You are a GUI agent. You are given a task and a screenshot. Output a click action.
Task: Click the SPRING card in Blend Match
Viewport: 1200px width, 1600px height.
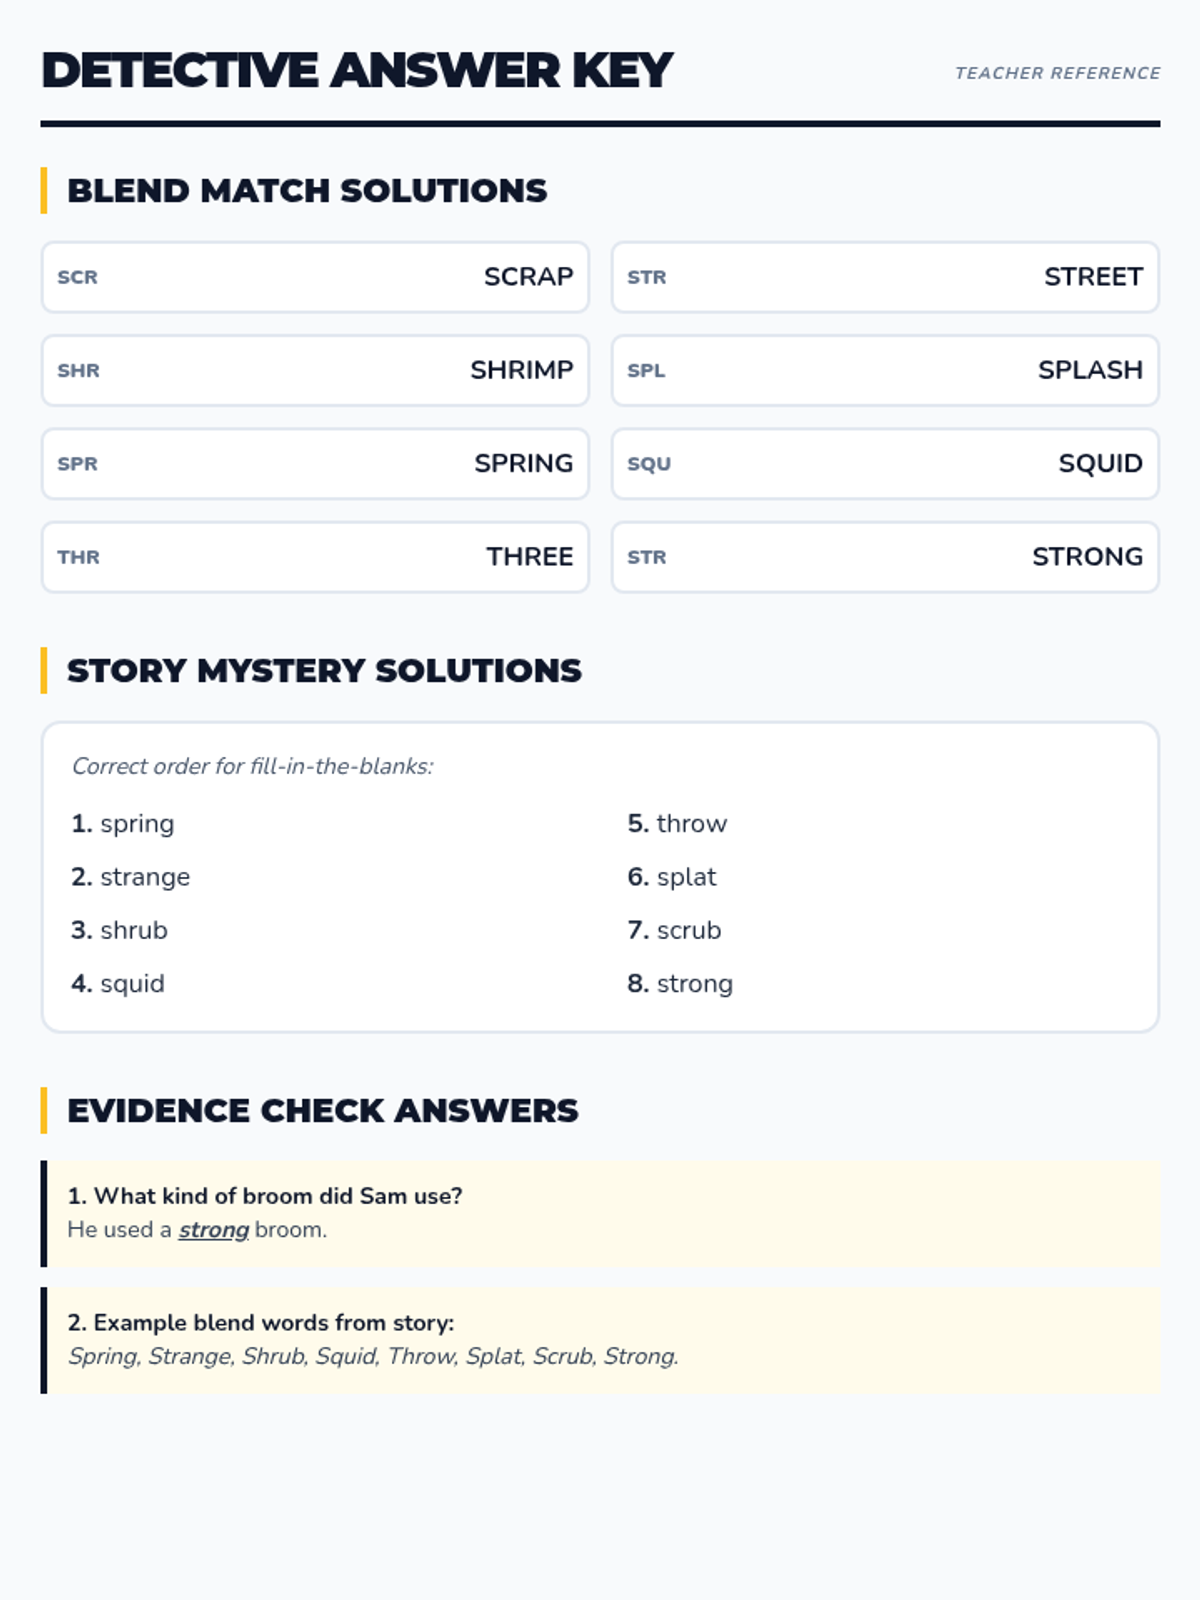315,464
